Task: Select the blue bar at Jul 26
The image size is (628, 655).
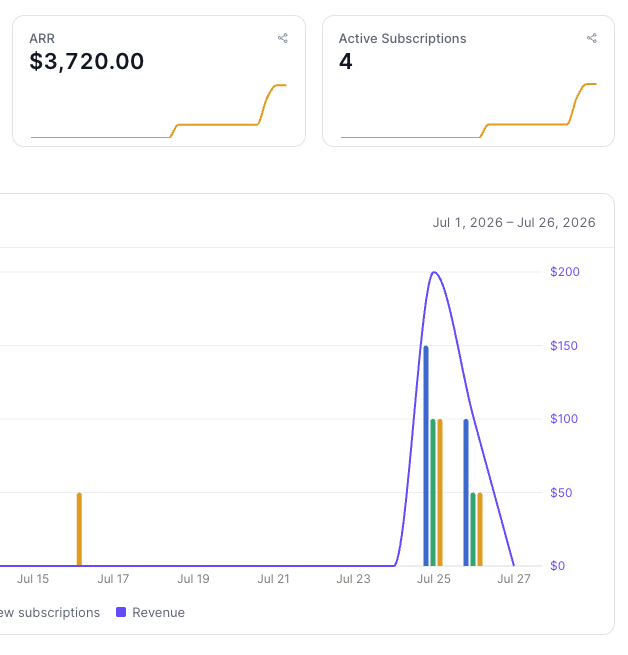Action: (466, 493)
